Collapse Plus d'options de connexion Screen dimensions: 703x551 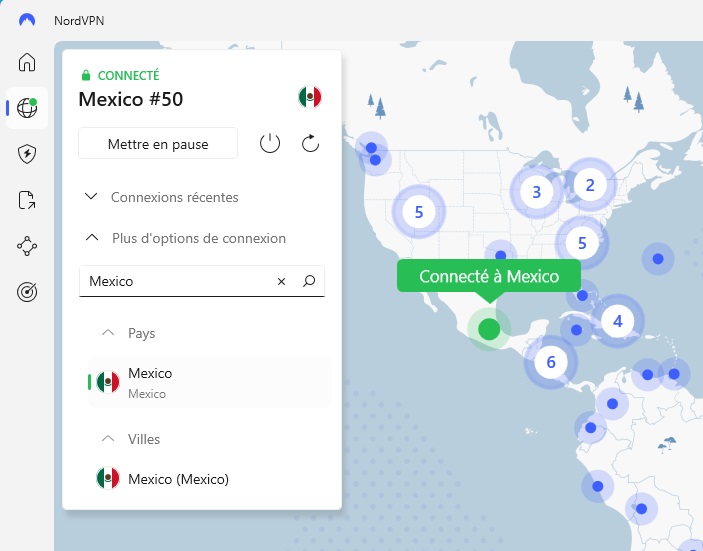[x=185, y=238]
